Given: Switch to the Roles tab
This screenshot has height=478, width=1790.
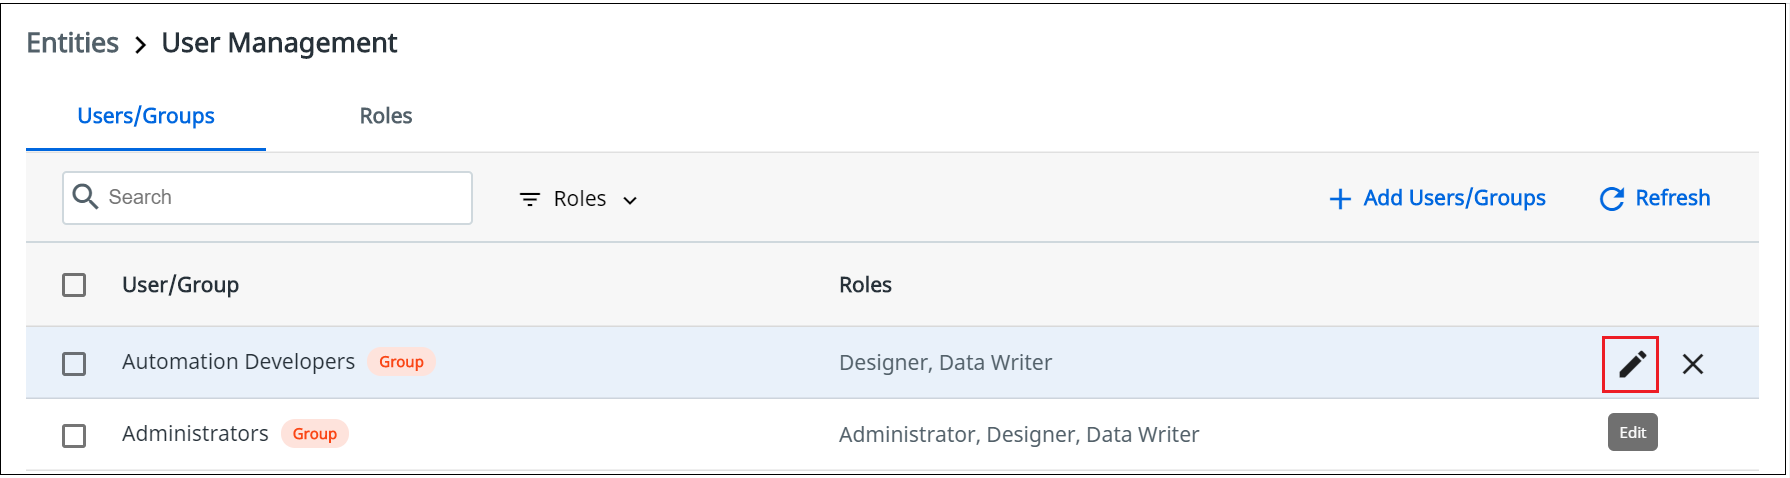Looking at the screenshot, I should (x=386, y=116).
